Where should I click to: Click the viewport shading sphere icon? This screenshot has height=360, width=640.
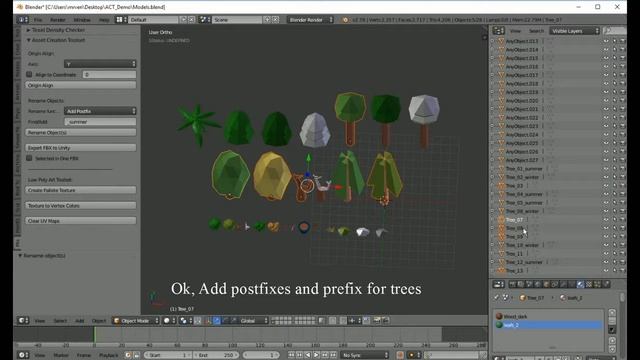click(168, 321)
